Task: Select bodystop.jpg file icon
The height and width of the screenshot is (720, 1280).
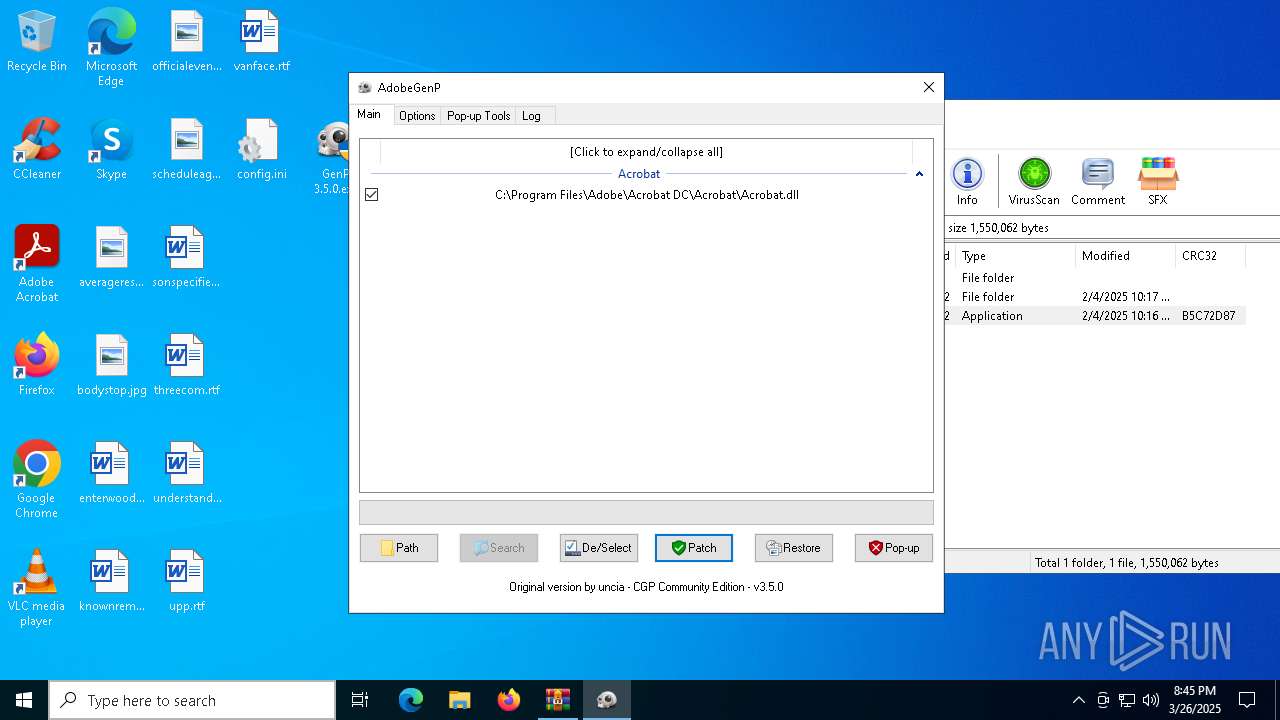Action: tap(111, 366)
